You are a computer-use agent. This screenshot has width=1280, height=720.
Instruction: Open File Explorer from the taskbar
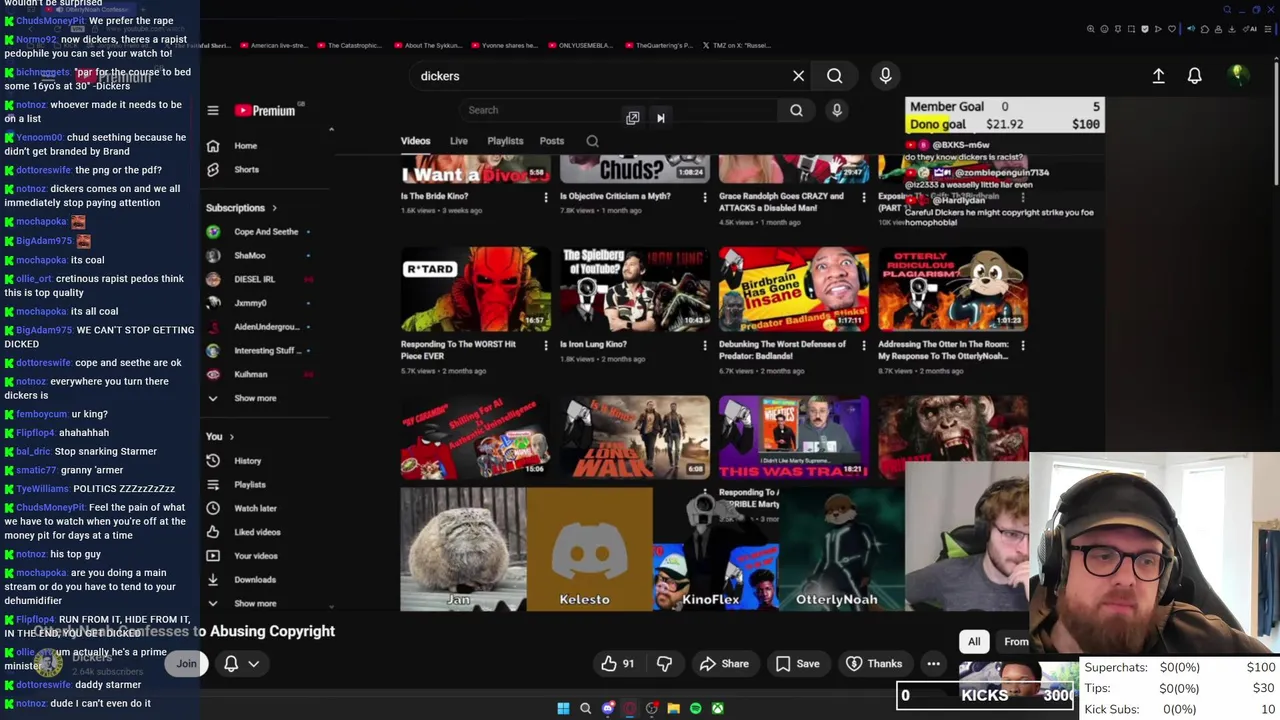click(673, 709)
